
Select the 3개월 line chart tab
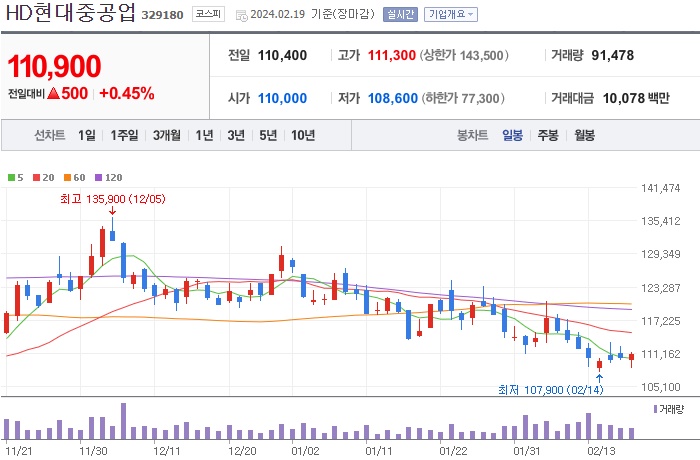[x=167, y=135]
